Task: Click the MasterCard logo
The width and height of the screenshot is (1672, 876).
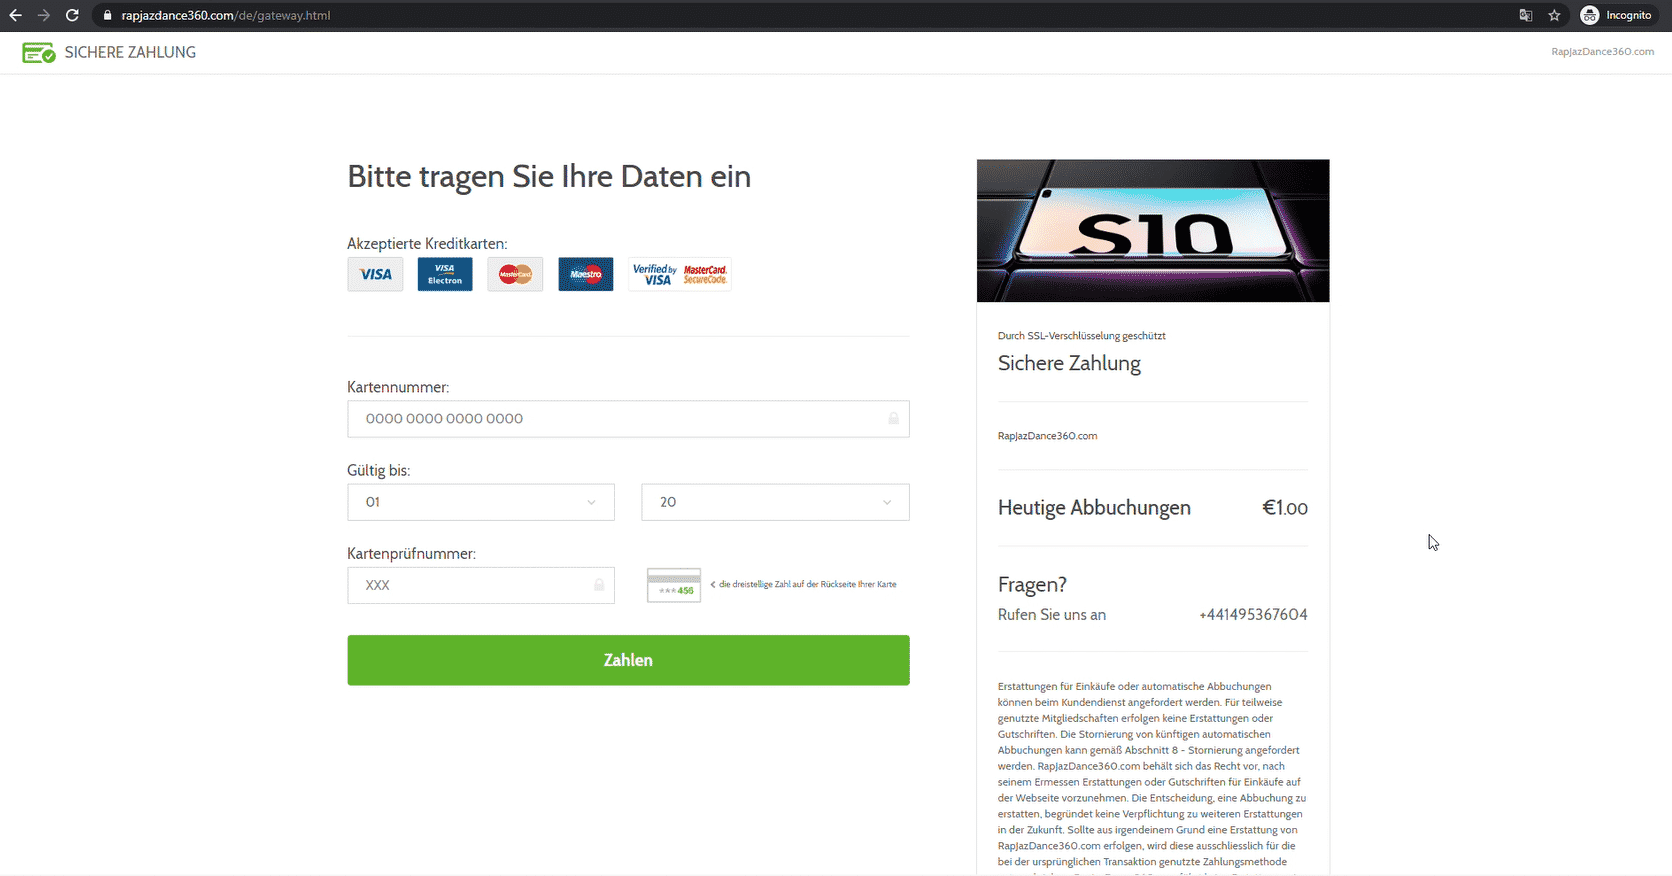Action: pos(515,274)
